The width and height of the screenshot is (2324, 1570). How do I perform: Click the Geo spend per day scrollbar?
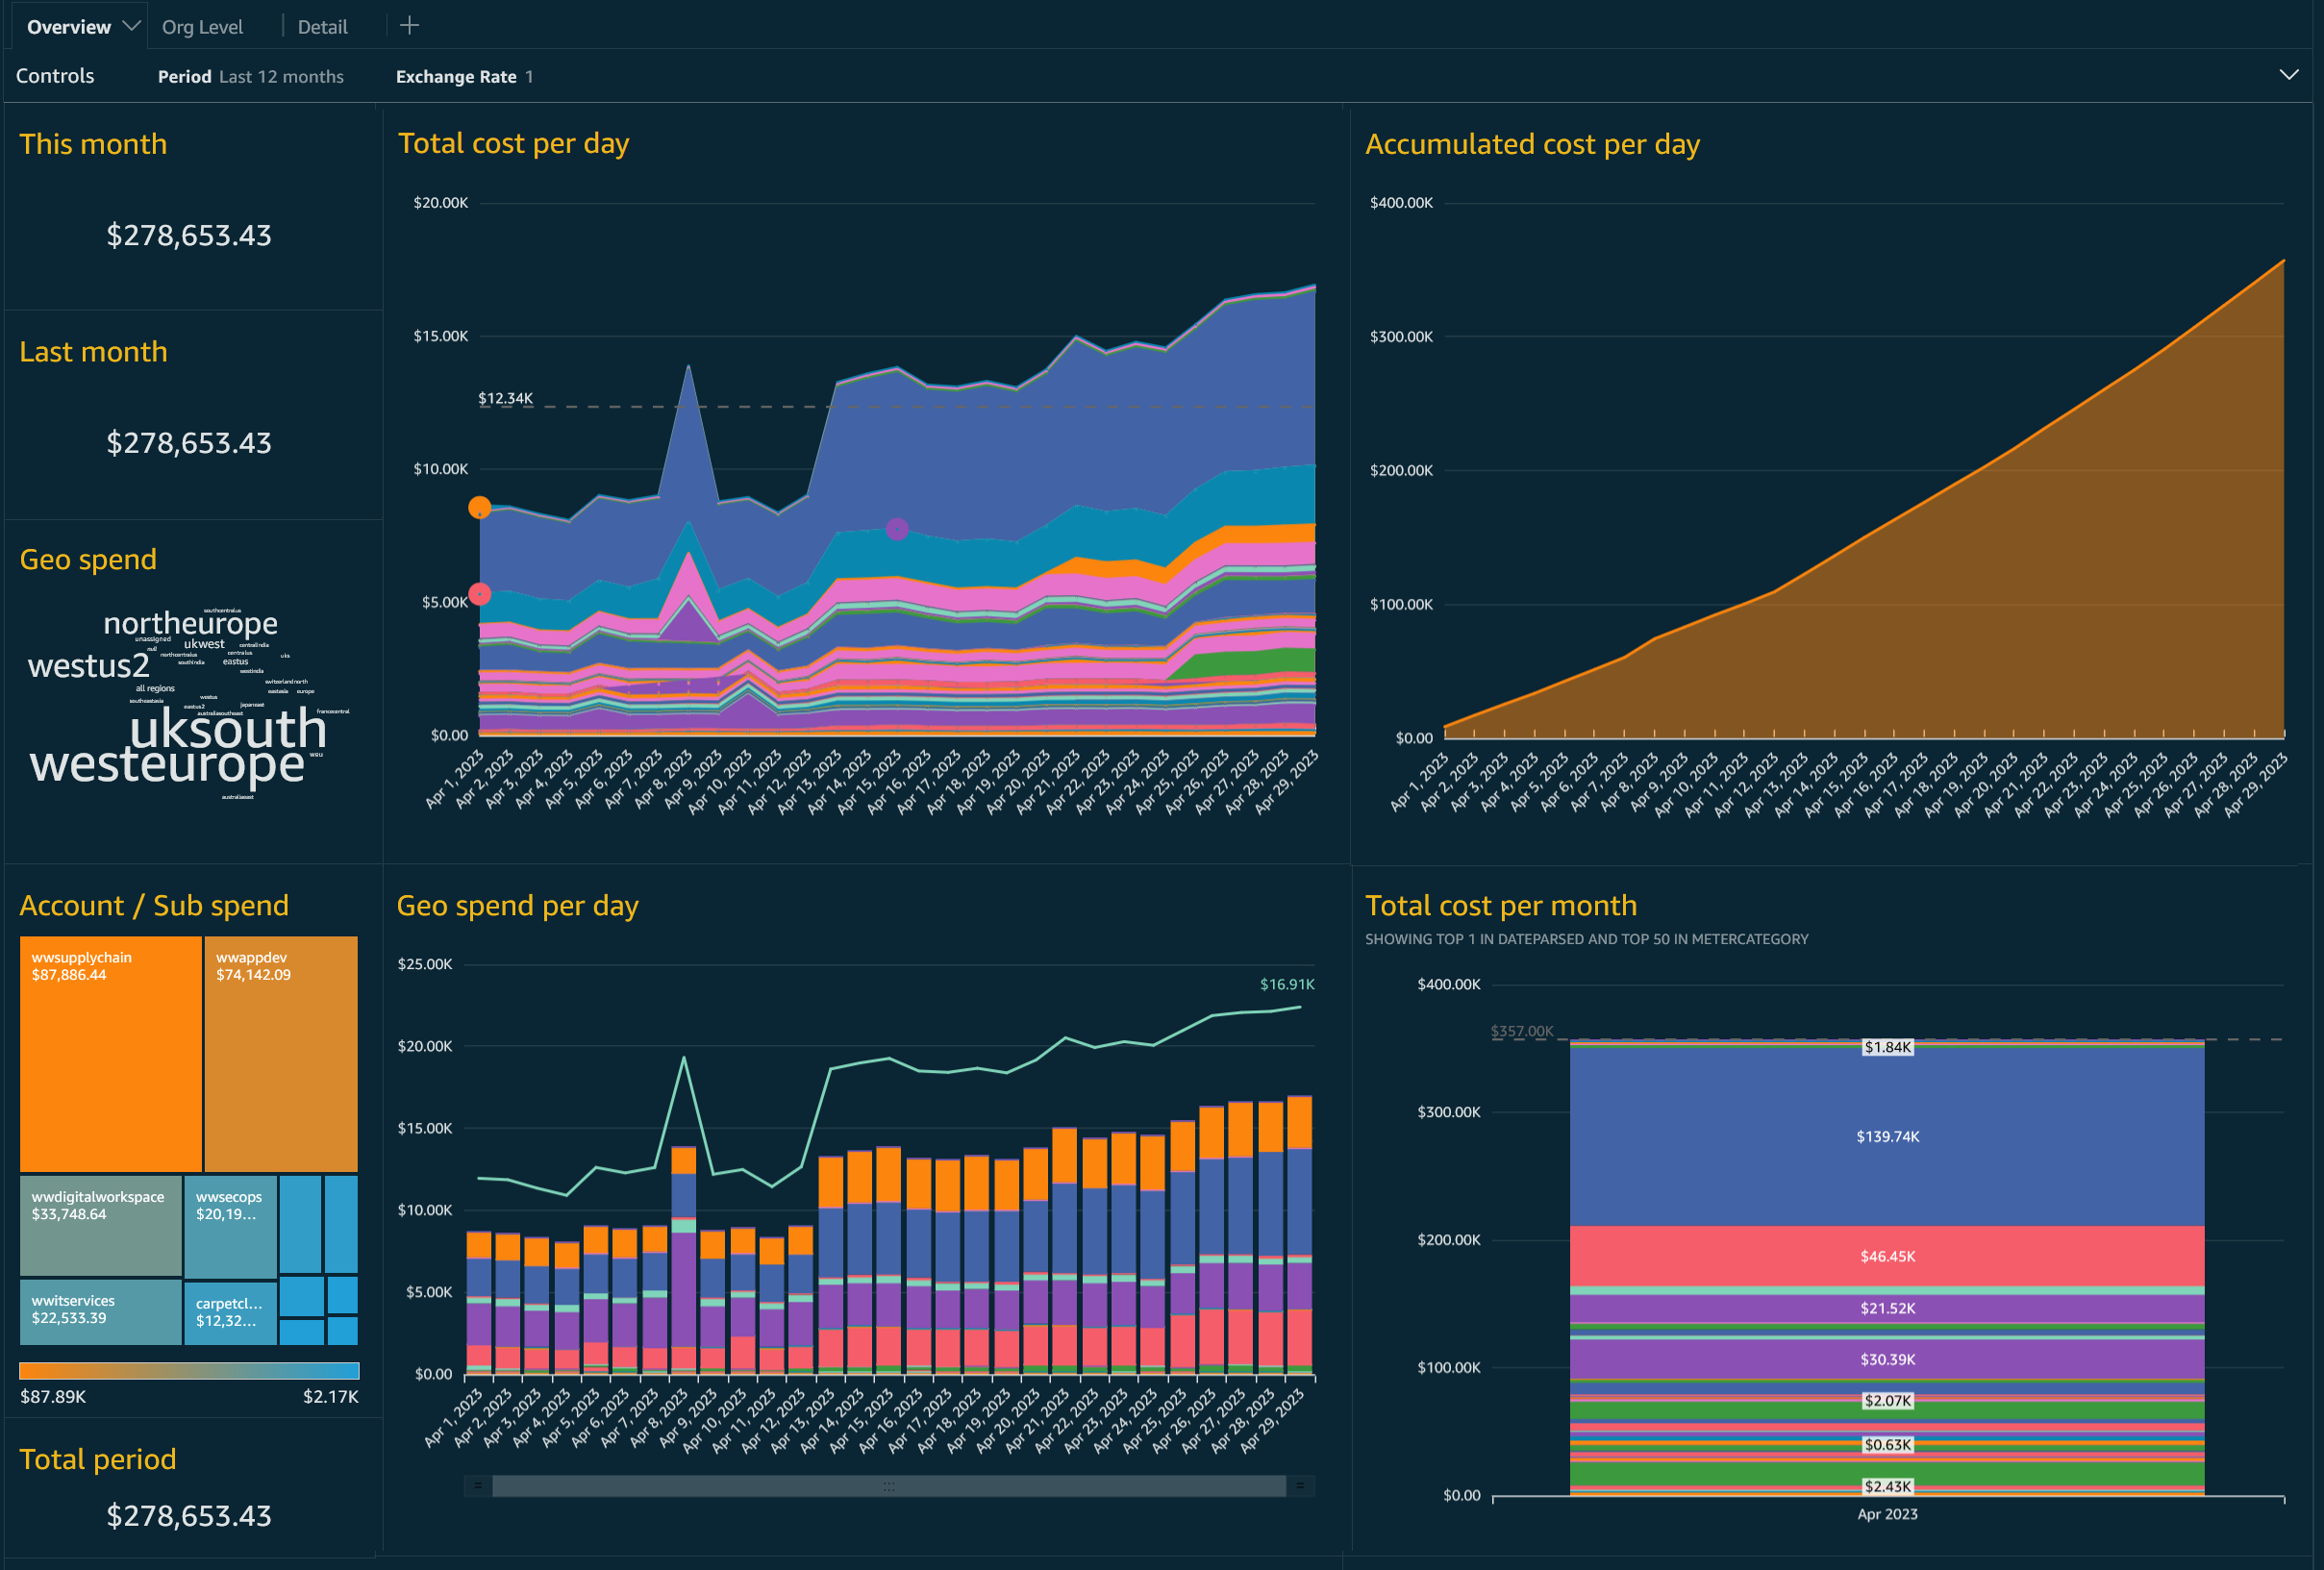889,1486
